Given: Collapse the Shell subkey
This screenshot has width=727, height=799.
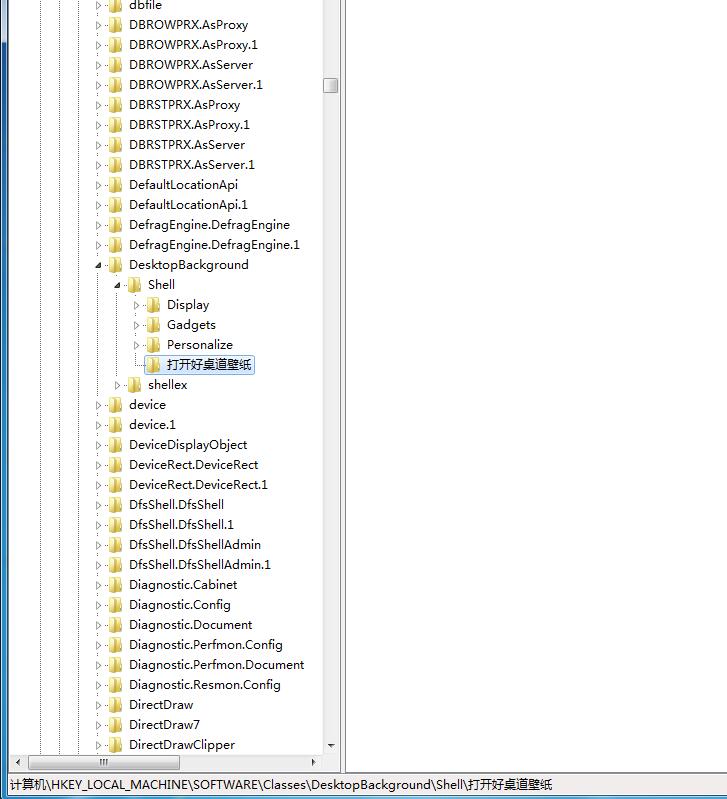Looking at the screenshot, I should 117,285.
